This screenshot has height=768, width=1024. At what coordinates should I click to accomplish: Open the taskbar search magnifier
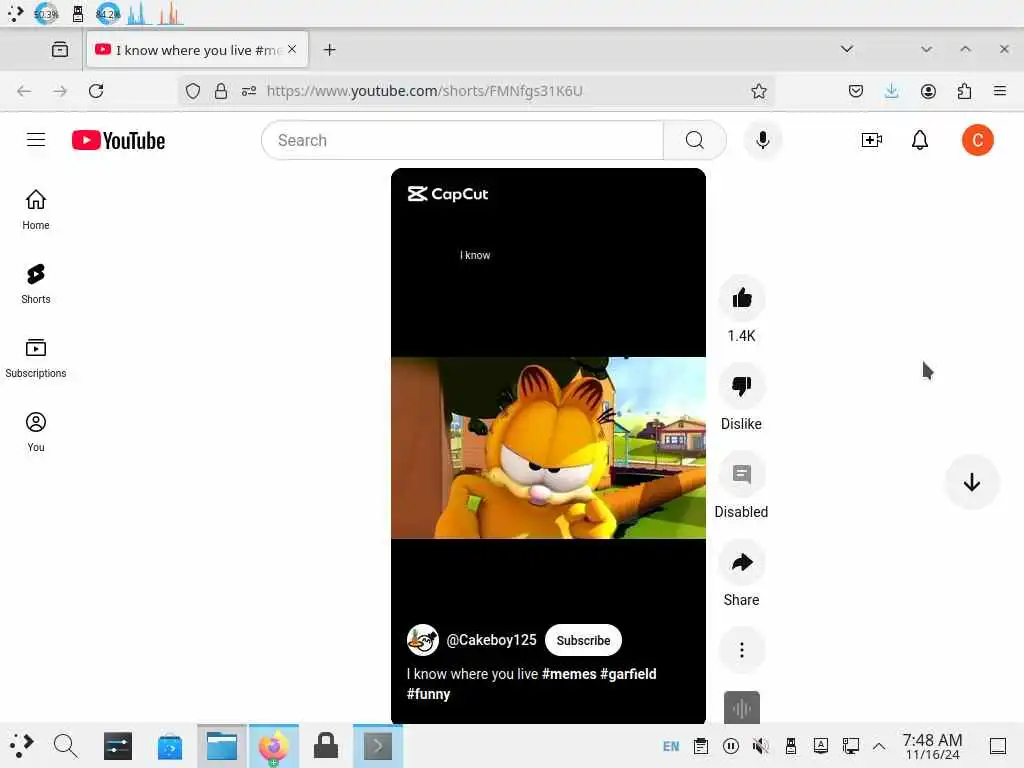point(65,746)
